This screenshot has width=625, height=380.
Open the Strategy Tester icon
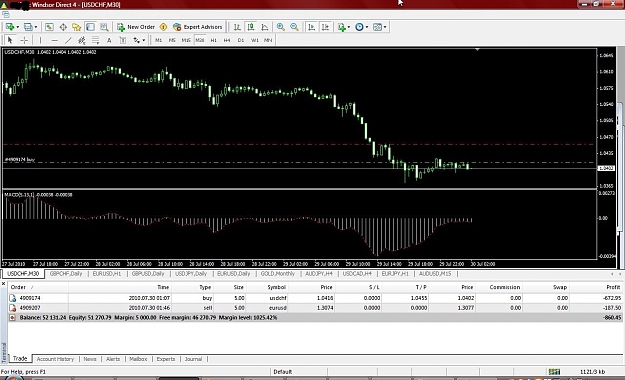pyautogui.click(x=104, y=27)
